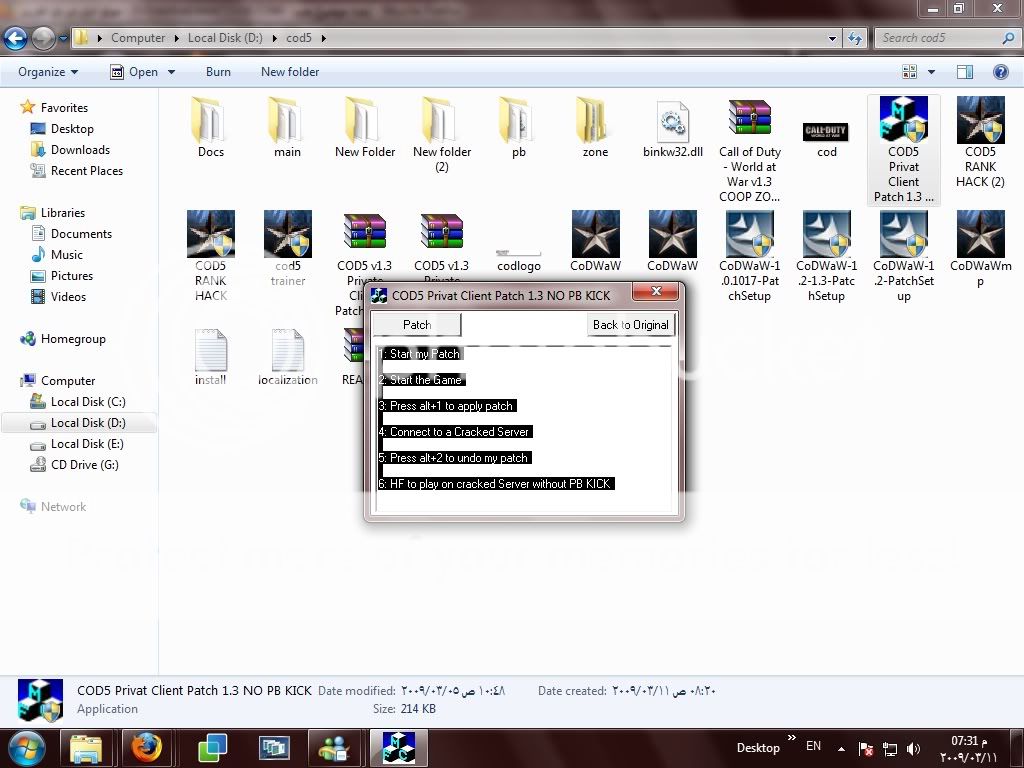
Task: Select COD5 Privat Client Patch 1.3 application
Action: tap(904, 150)
